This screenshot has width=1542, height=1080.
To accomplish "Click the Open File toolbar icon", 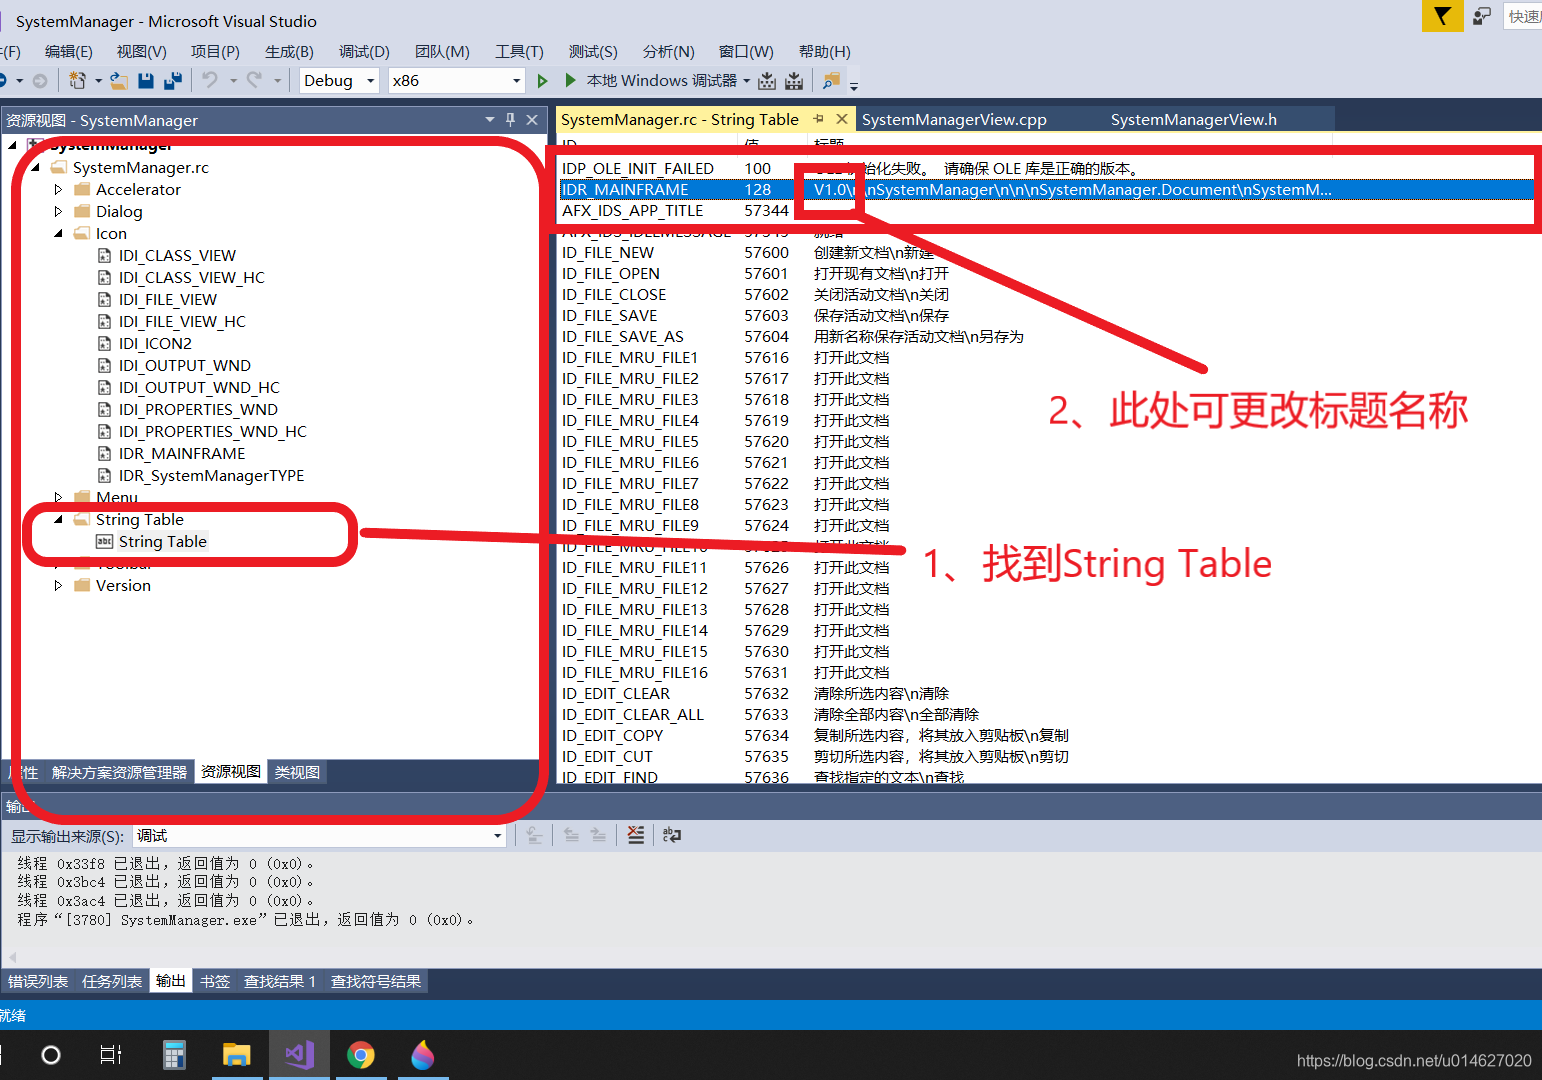I will pyautogui.click(x=118, y=80).
